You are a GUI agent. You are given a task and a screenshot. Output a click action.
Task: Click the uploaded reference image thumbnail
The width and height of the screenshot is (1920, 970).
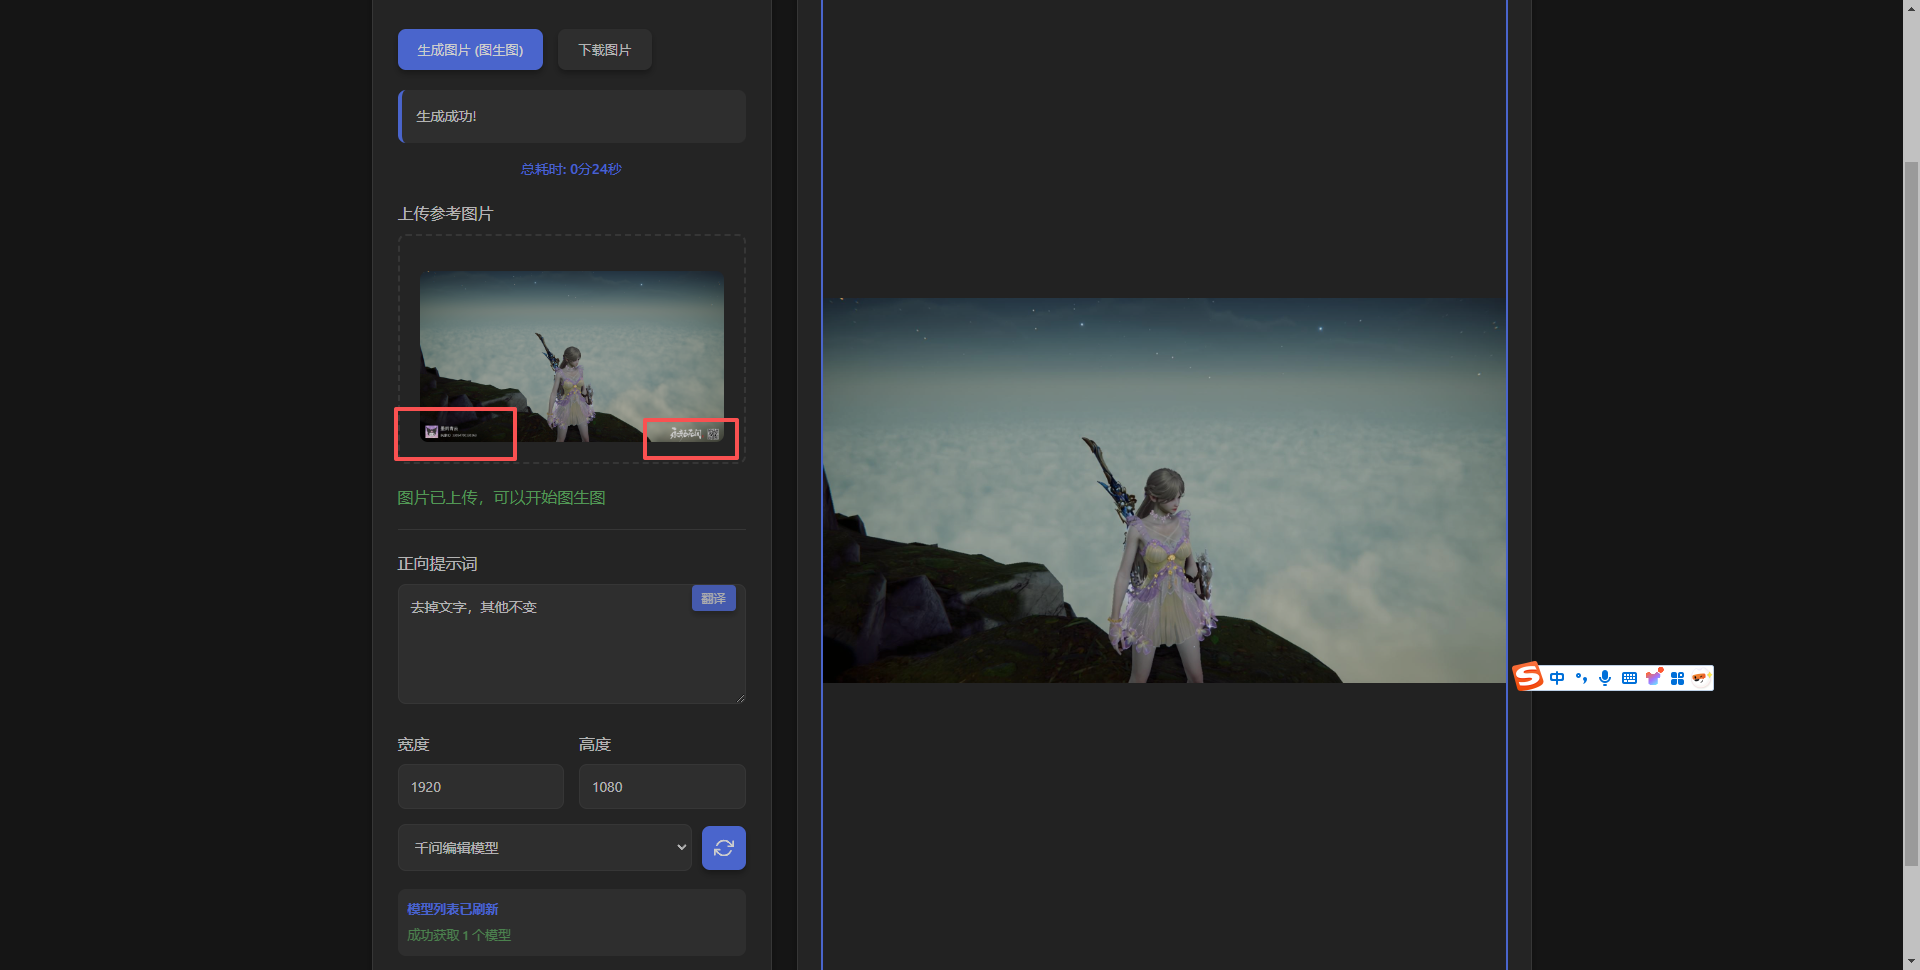pos(572,356)
